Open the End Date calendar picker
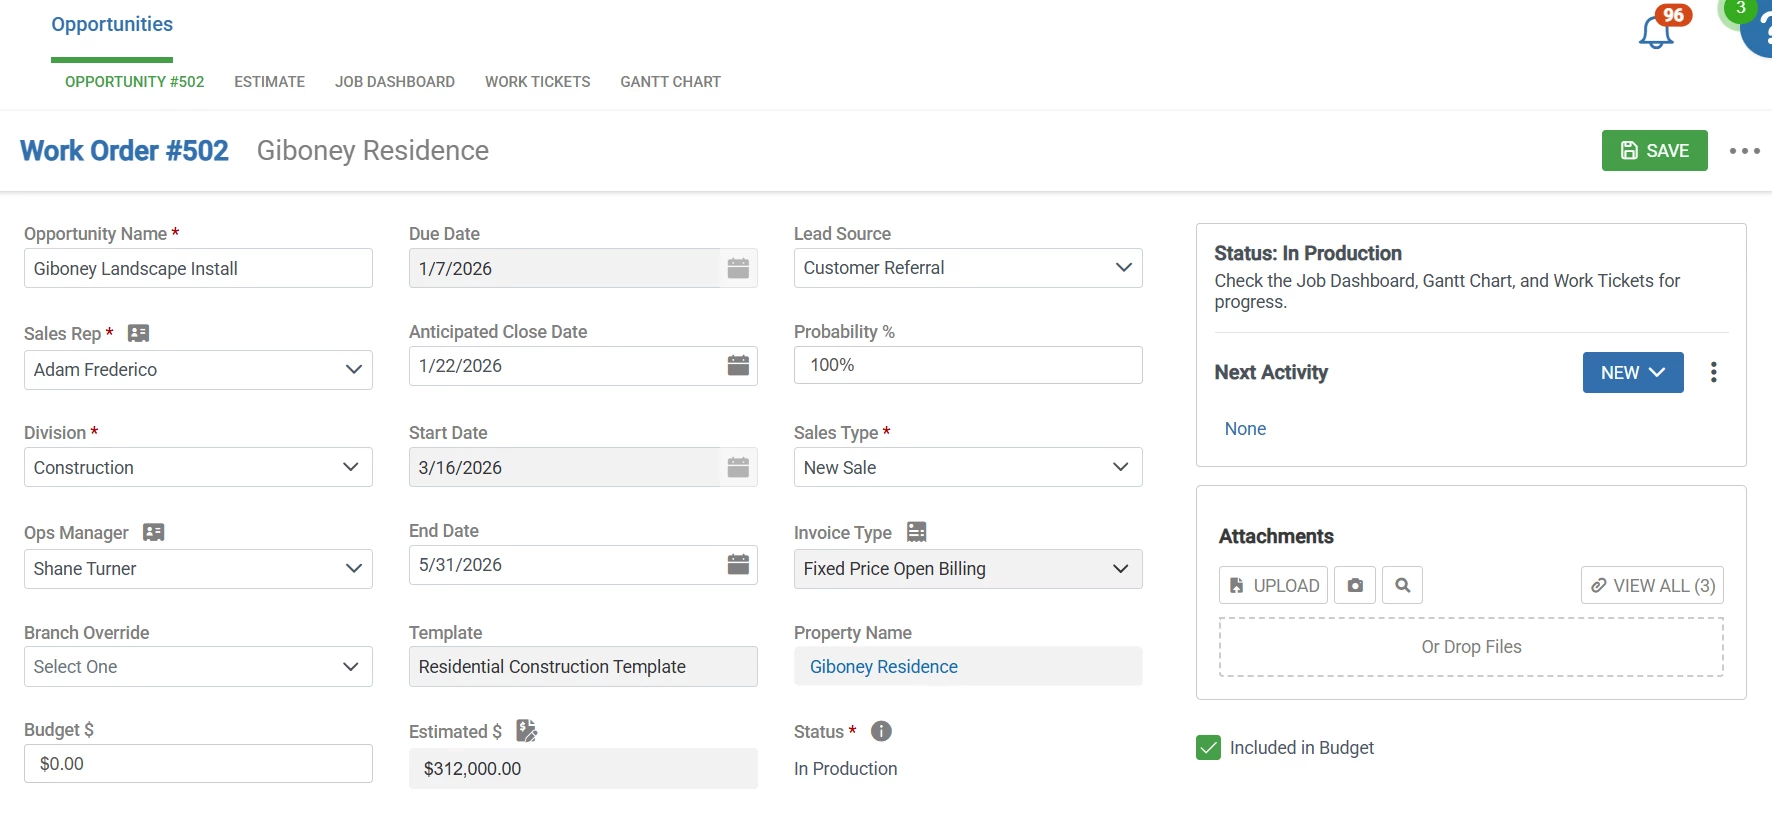1772x815 pixels. coord(738,565)
